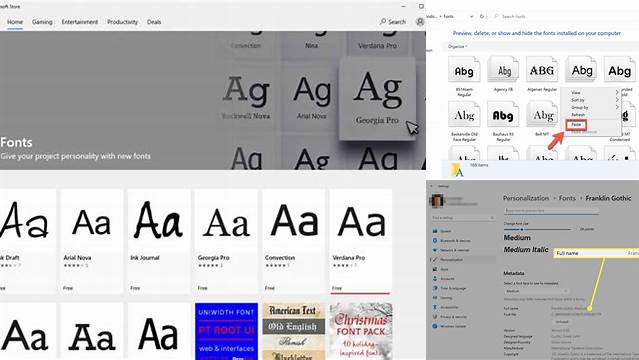The width and height of the screenshot is (639, 360).
Task: Choose Paste from the context menu
Action: click(x=576, y=124)
